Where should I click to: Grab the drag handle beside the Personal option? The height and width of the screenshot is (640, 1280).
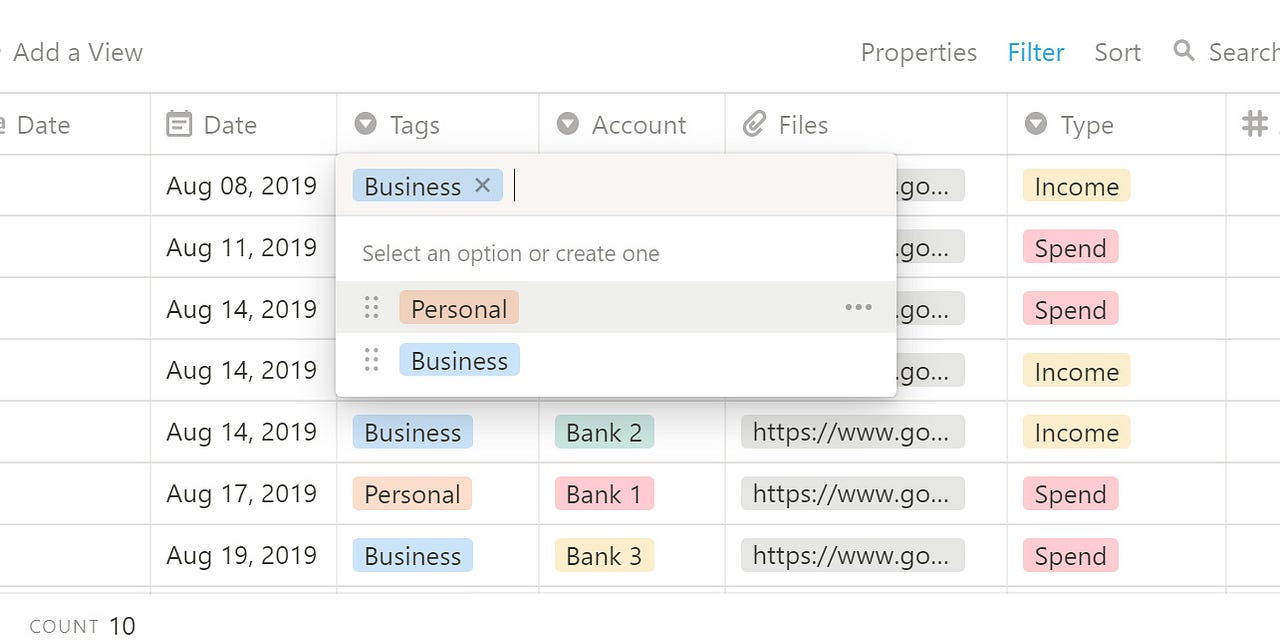point(371,308)
